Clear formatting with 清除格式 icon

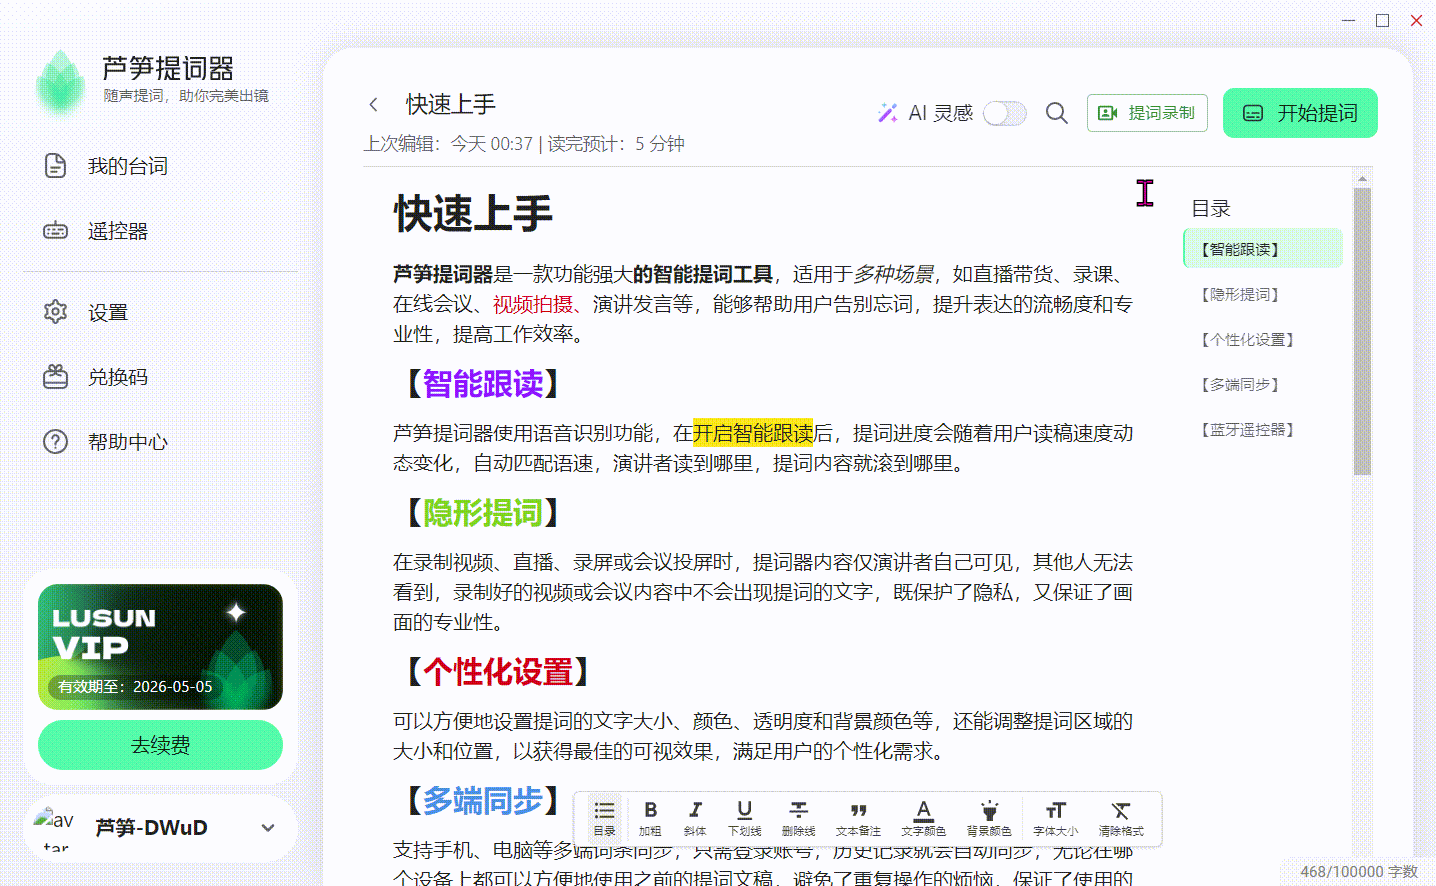pyautogui.click(x=1120, y=817)
